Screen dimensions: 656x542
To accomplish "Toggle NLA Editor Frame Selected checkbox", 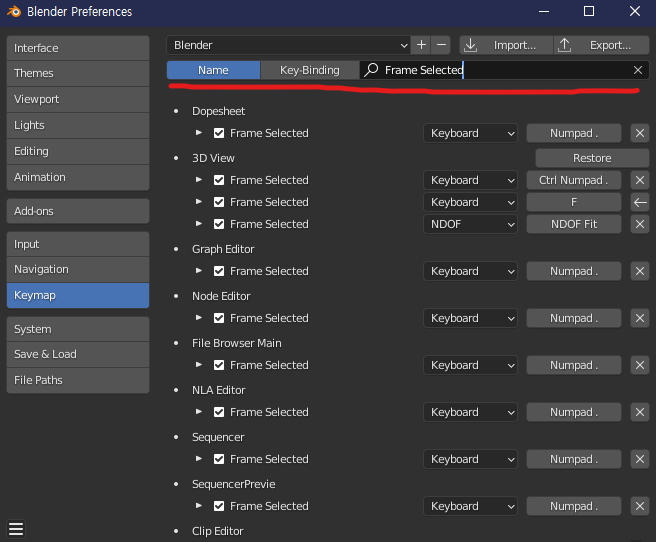I will 219,412.
